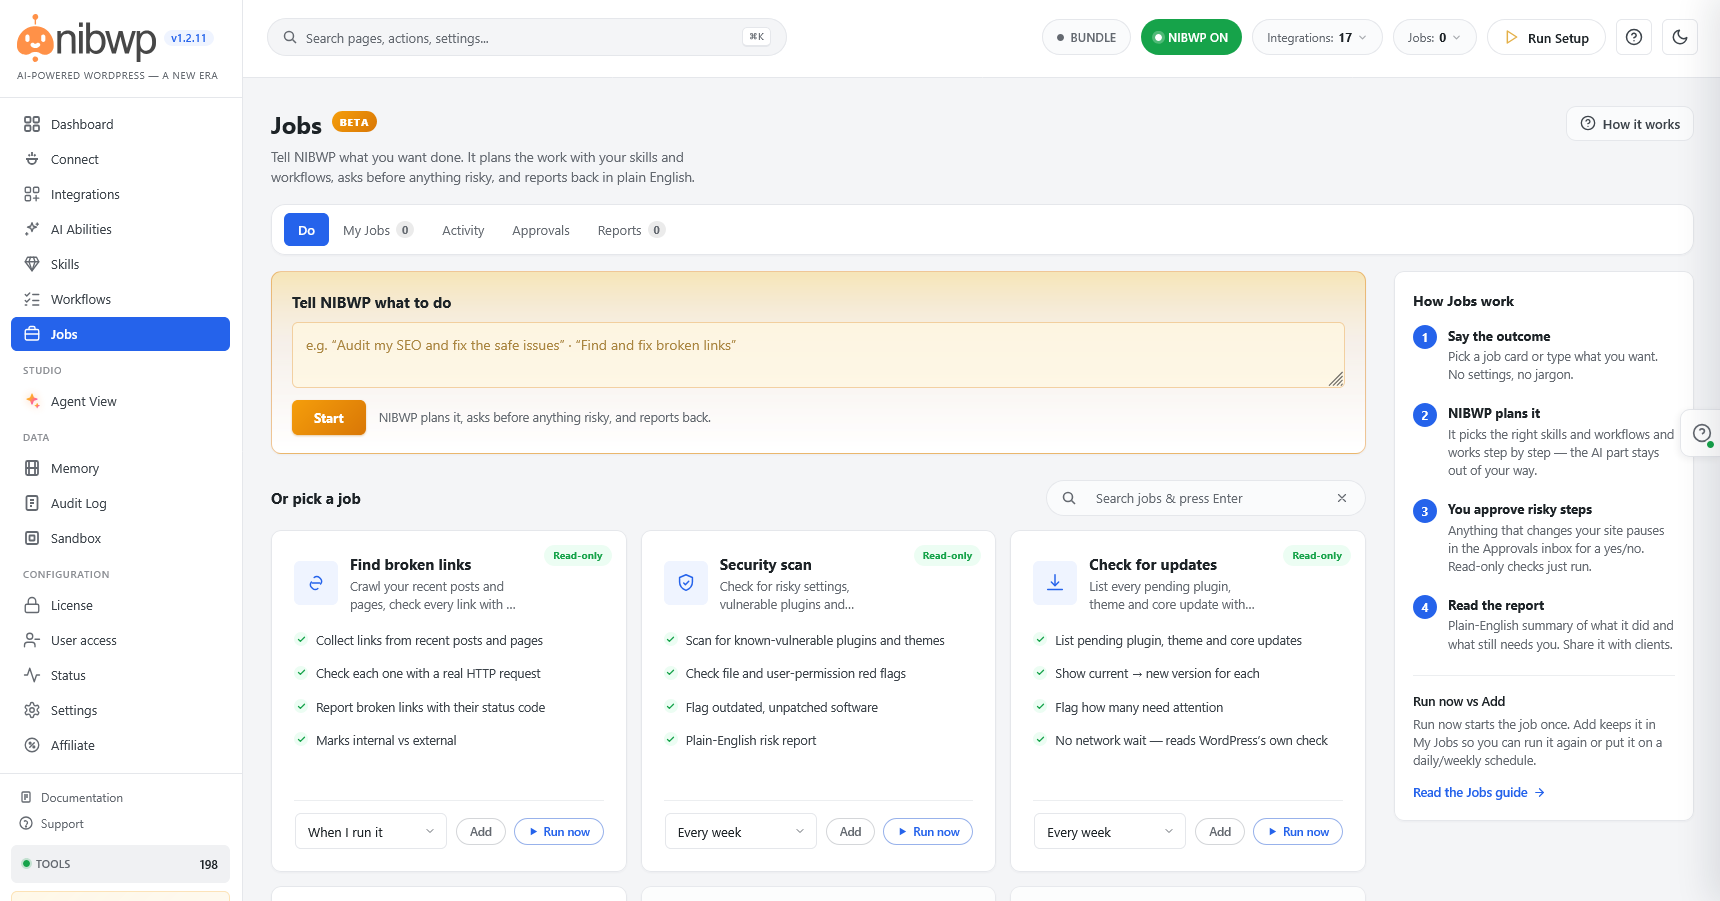This screenshot has height=901, width=1720.
Task: Open the Dashboard sidebar icon
Action: tap(32, 124)
